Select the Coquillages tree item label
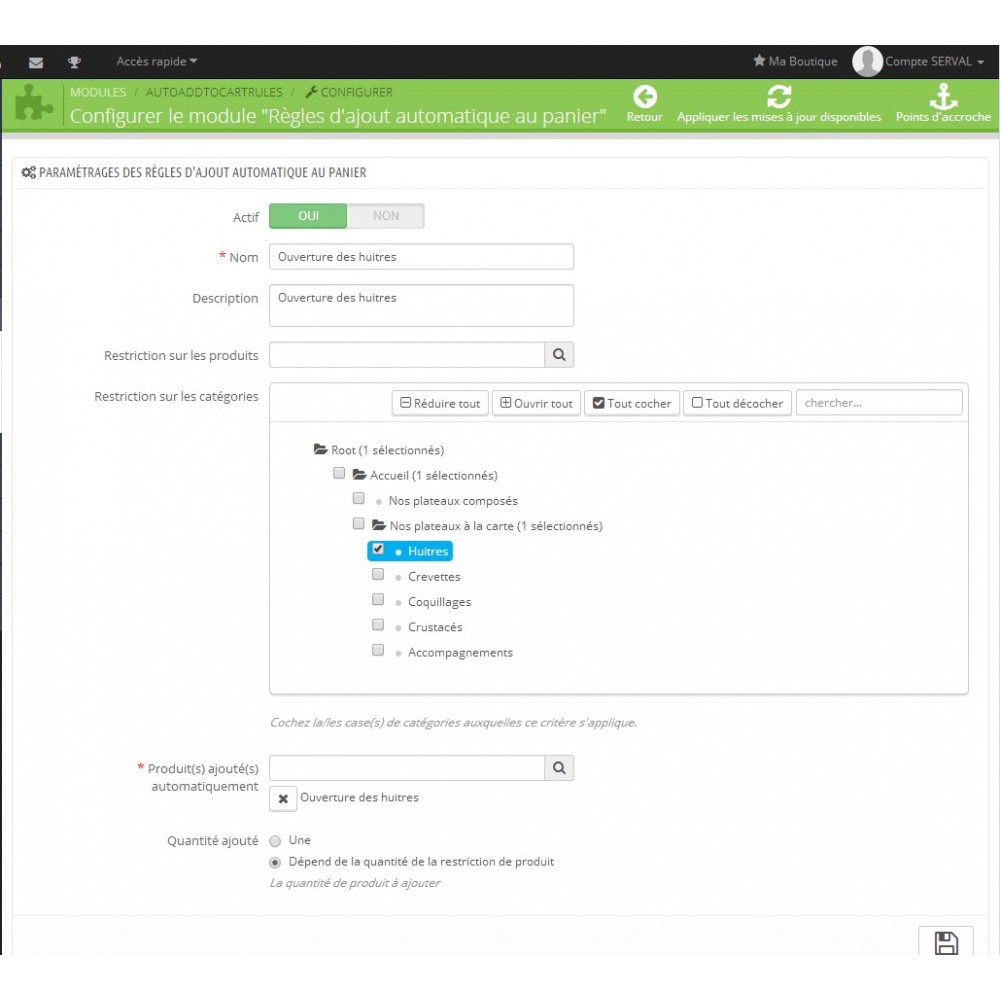 [x=439, y=602]
